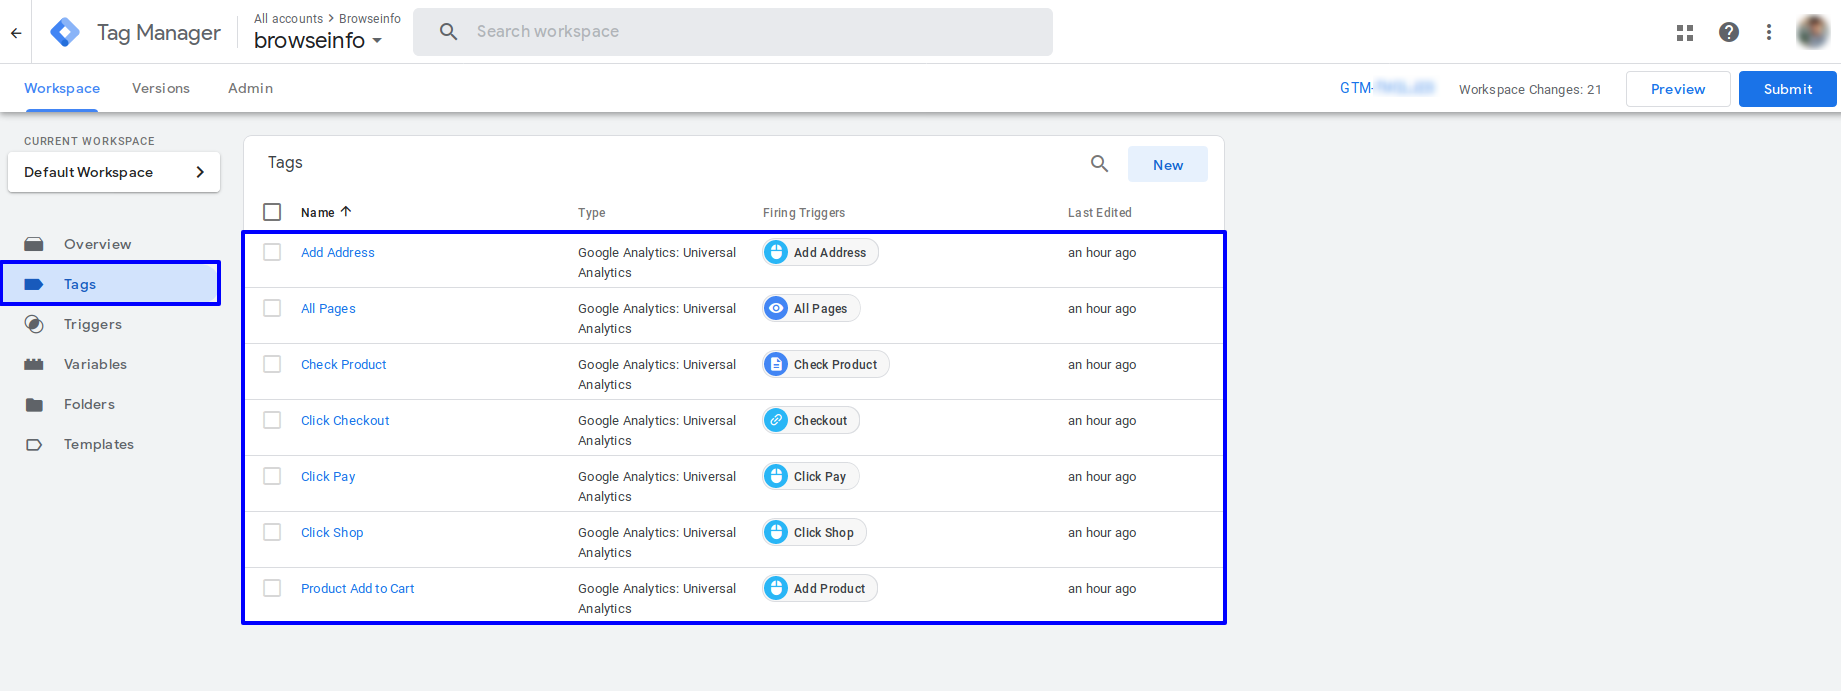Click the Tags sidebar icon
The image size is (1841, 691).
pyautogui.click(x=34, y=284)
